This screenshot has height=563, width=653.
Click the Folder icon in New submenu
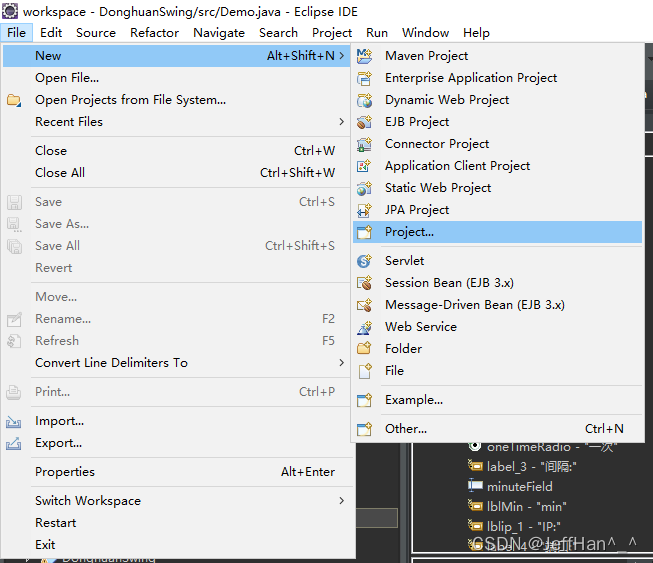click(x=365, y=349)
